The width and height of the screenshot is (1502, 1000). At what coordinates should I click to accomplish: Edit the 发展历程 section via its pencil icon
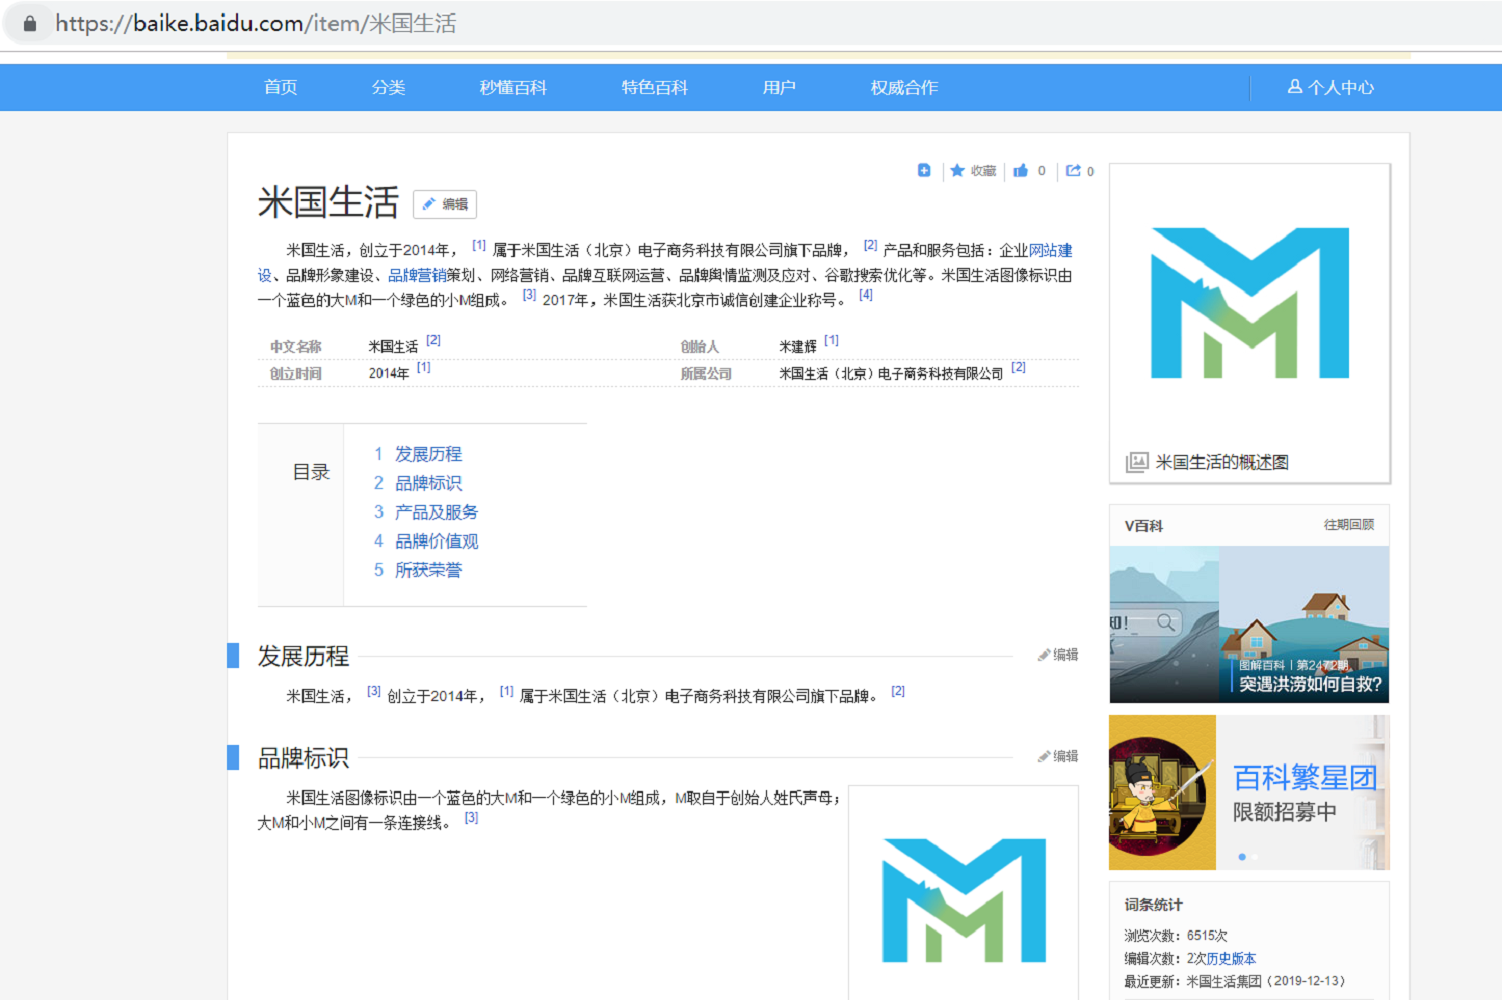(x=1058, y=655)
